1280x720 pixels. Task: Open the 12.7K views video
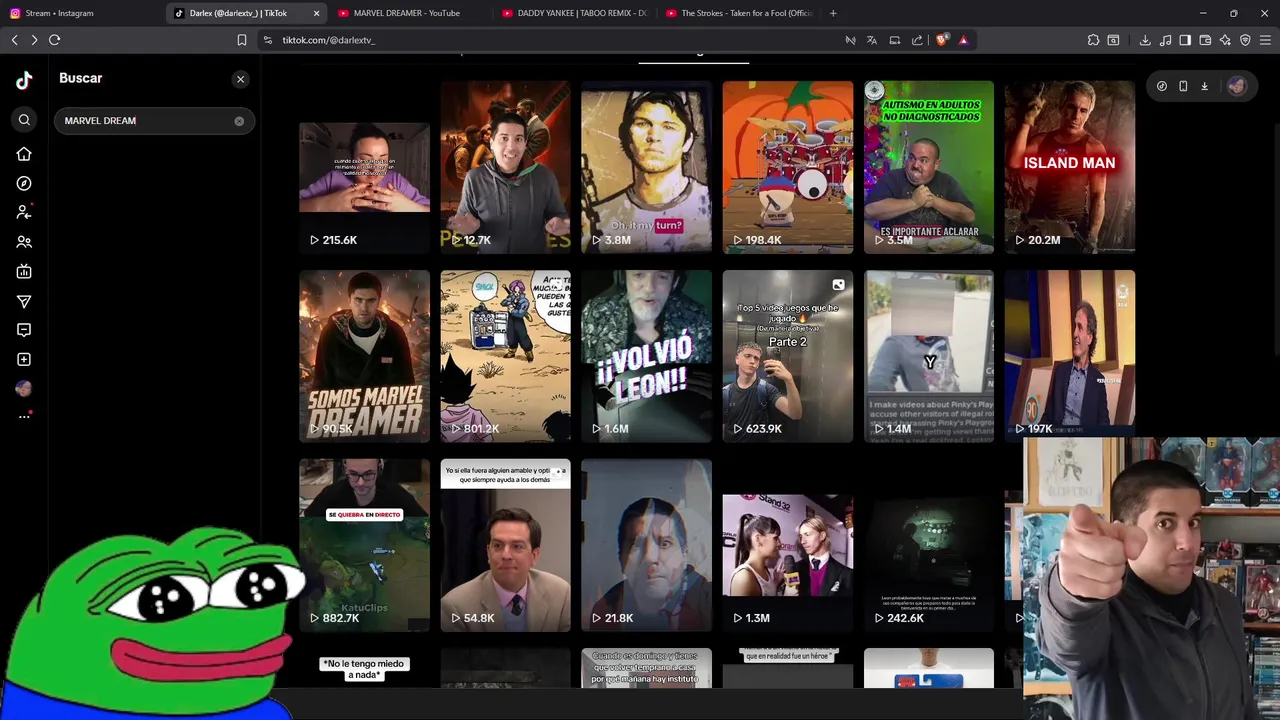tap(505, 167)
